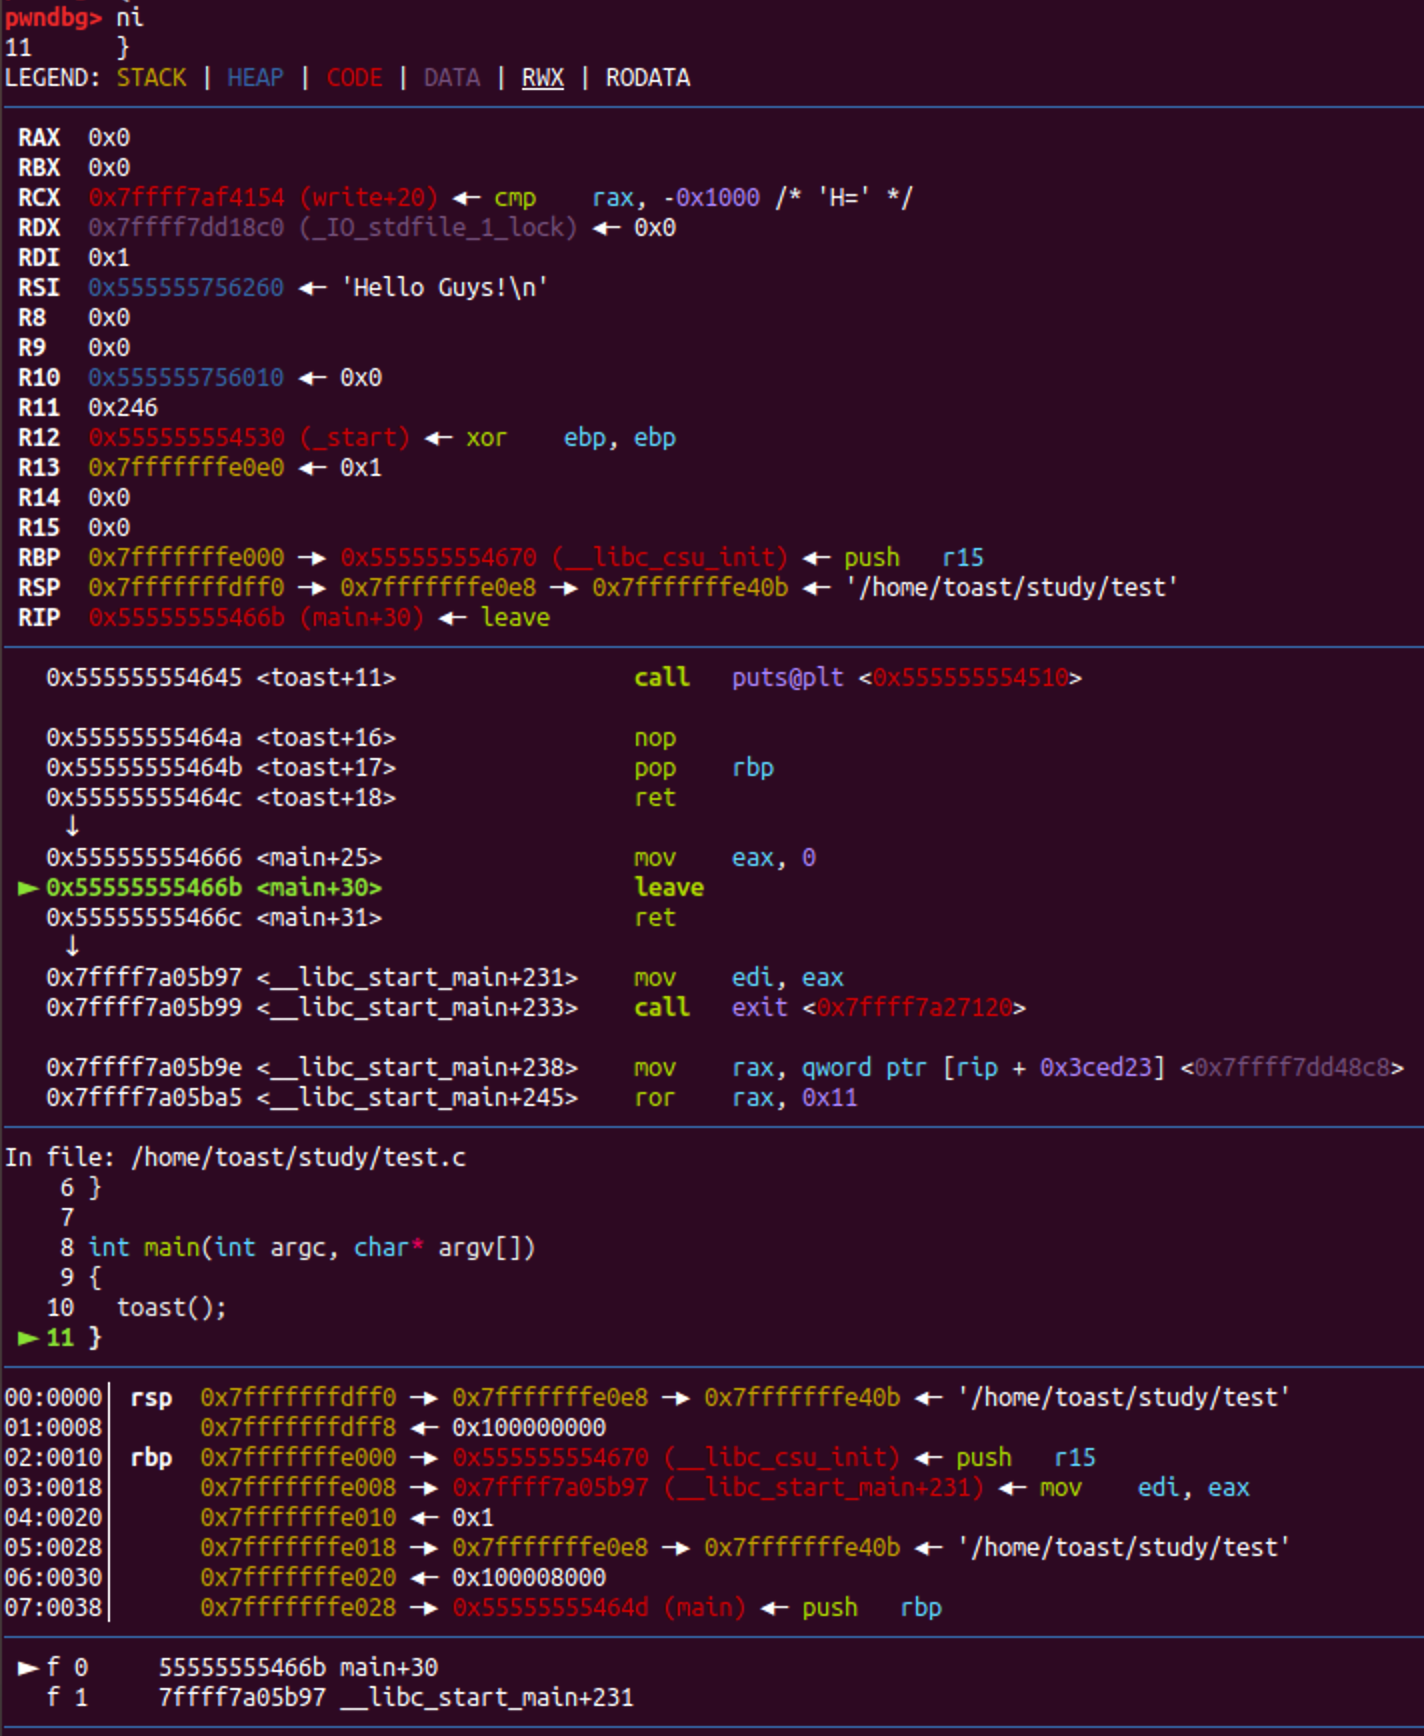Click the current instruction arrow at main+30
The image size is (1424, 1736).
point(28,887)
